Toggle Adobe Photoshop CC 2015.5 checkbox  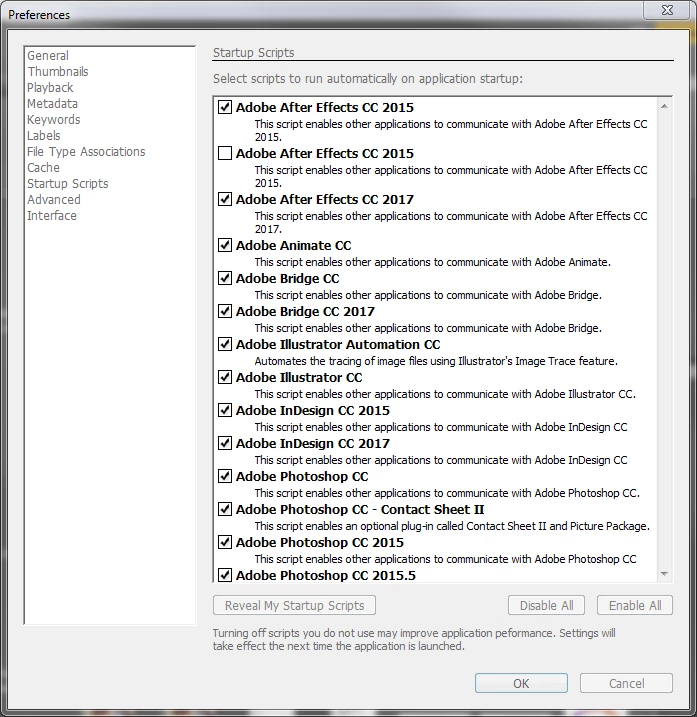click(x=225, y=575)
